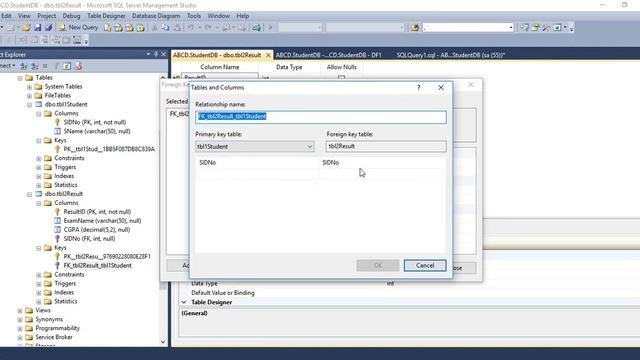Expand the Views folder
Image resolution: width=640 pixels, height=360 pixels.
20,311
